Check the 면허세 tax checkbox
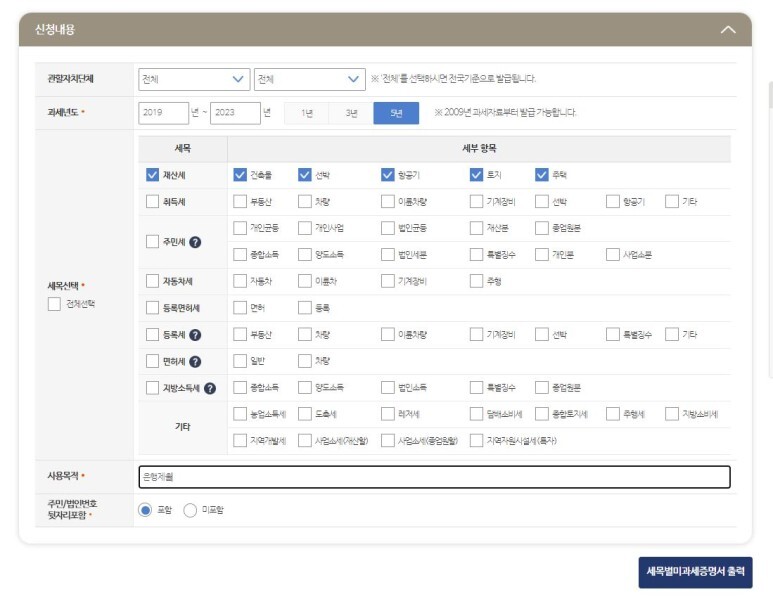 [x=152, y=361]
